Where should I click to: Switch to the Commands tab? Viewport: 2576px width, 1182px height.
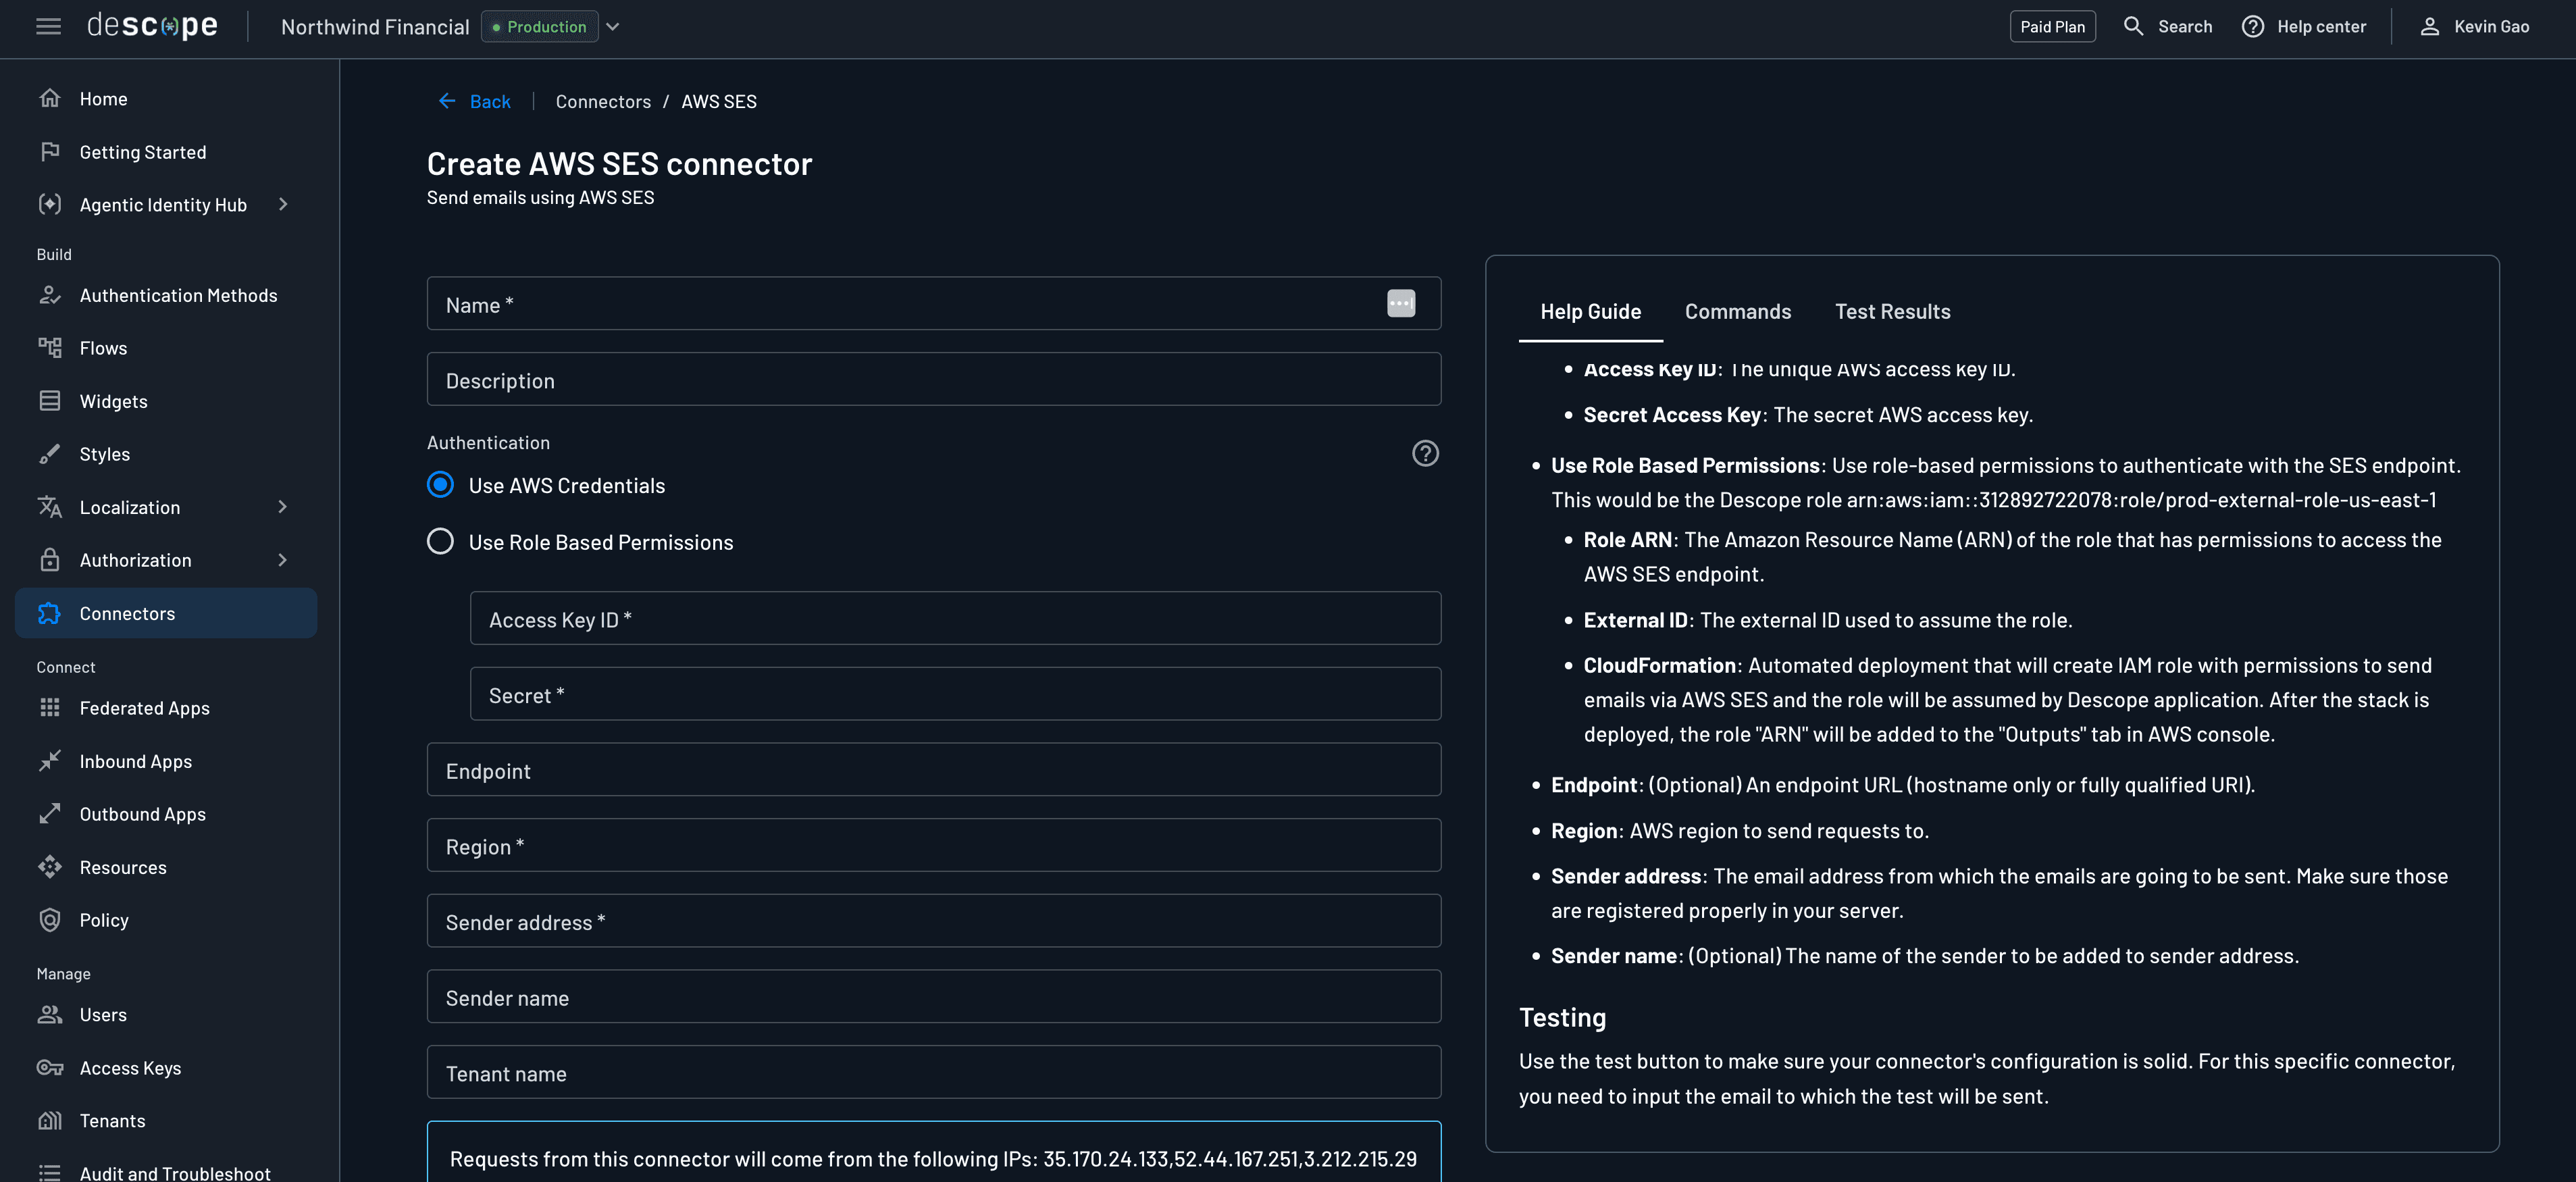pyautogui.click(x=1737, y=311)
